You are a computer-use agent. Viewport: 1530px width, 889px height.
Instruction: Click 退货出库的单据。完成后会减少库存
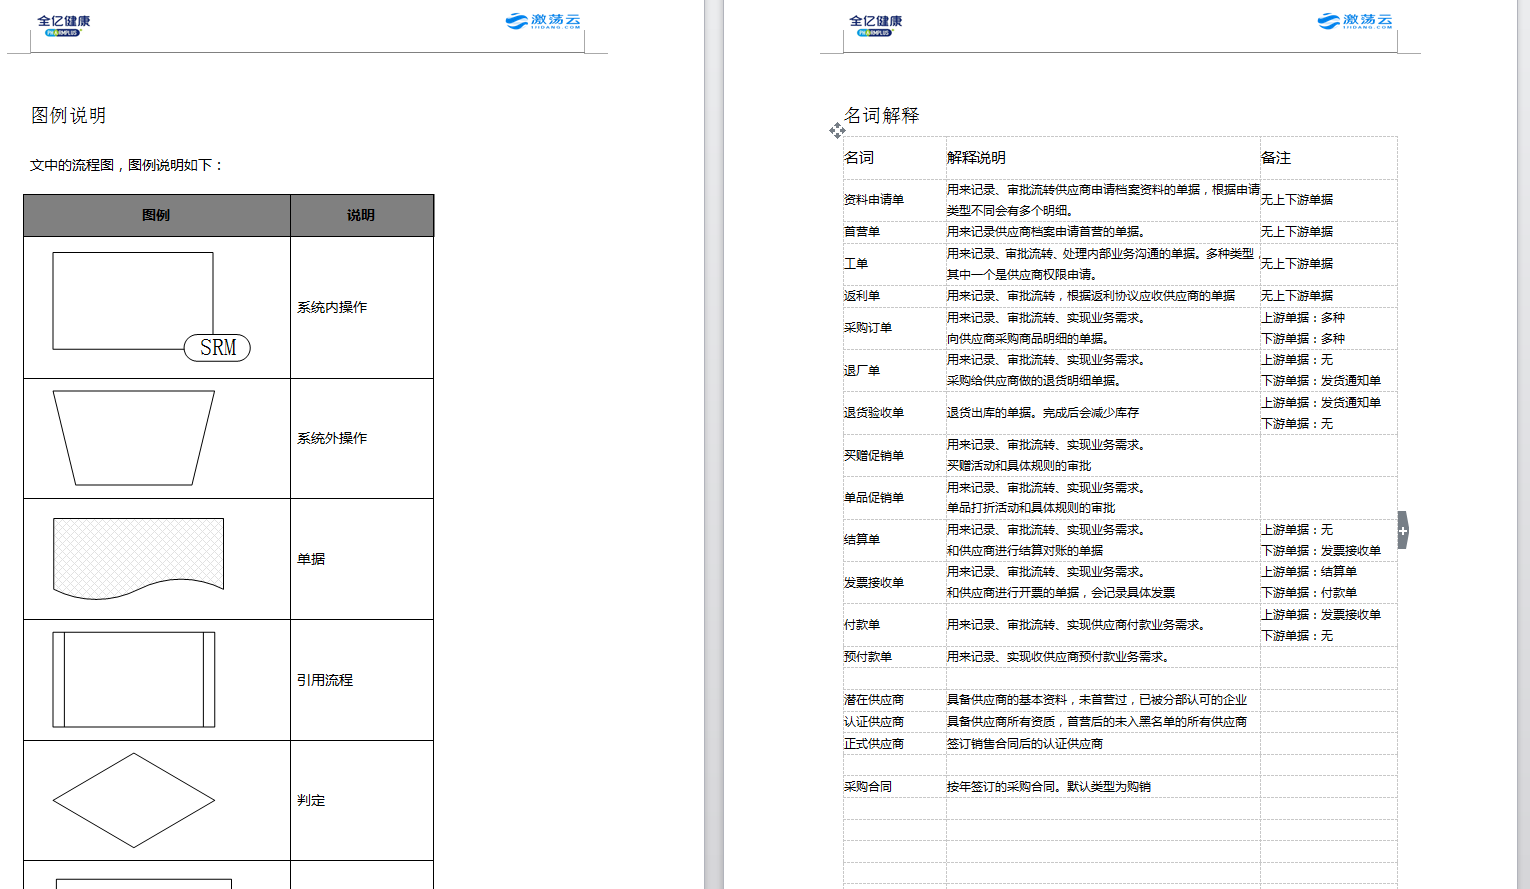[1042, 413]
